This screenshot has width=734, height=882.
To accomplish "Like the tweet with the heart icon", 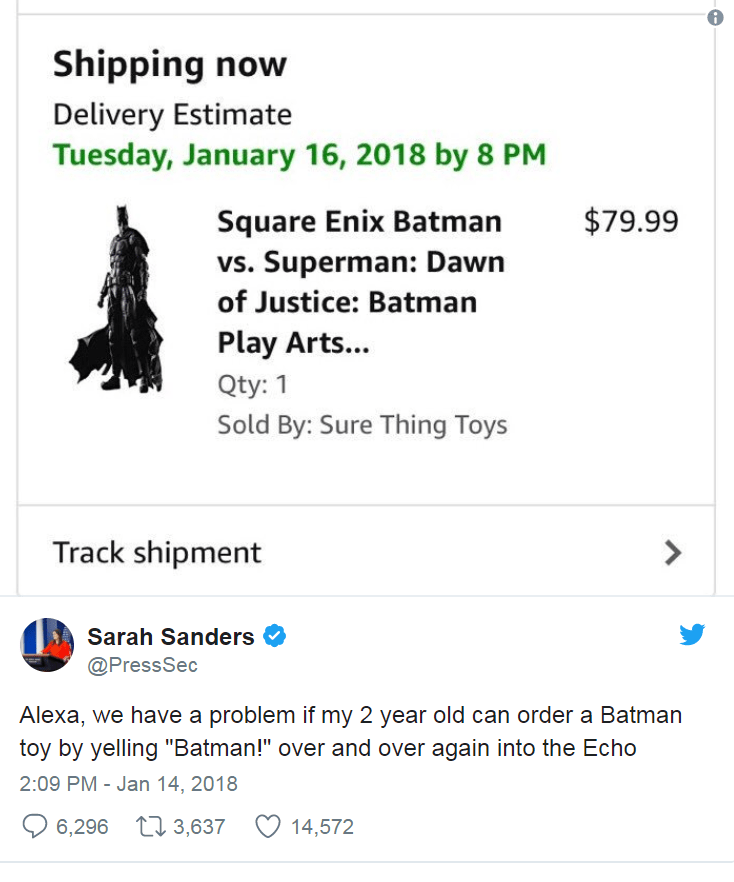I will coord(267,827).
